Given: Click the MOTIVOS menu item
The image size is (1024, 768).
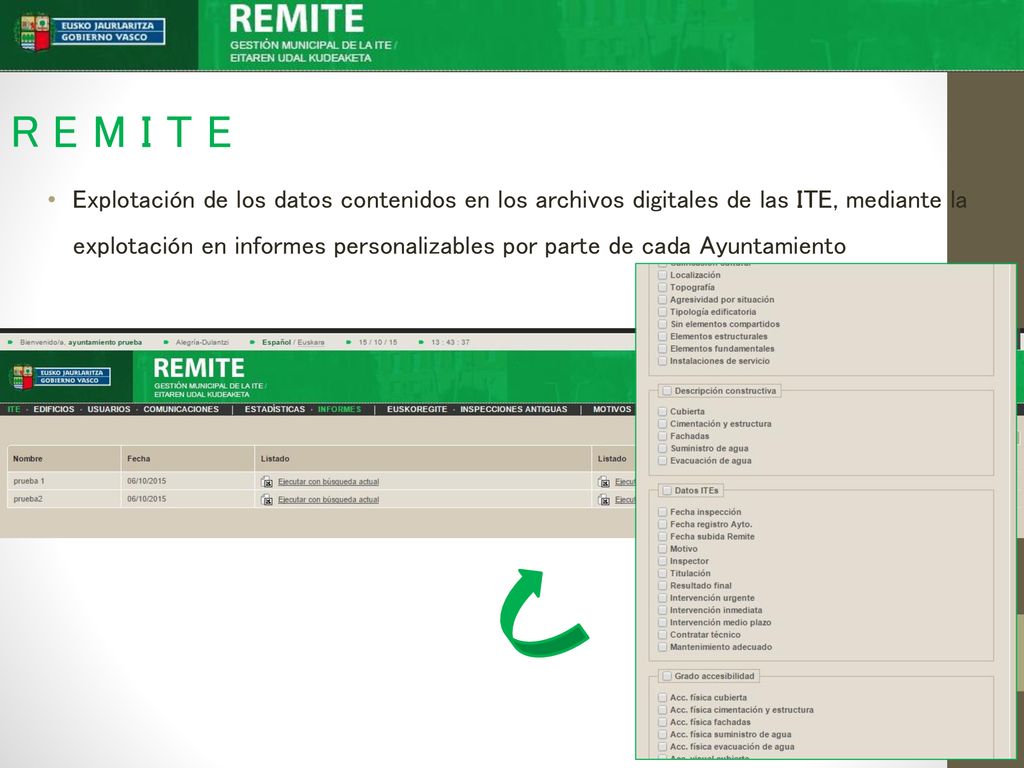Looking at the screenshot, I should click(x=612, y=409).
